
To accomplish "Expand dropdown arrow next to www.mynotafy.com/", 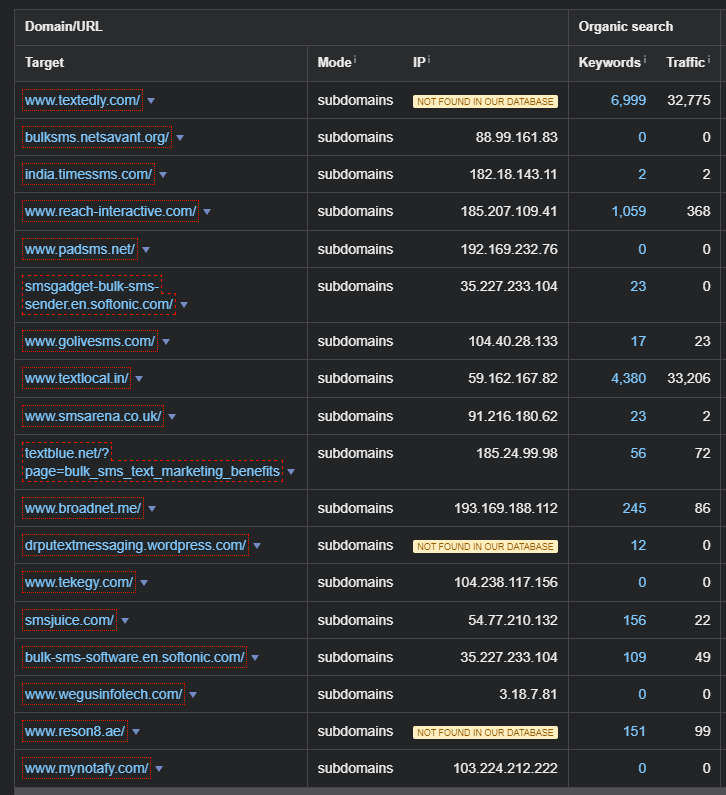I will 159,769.
